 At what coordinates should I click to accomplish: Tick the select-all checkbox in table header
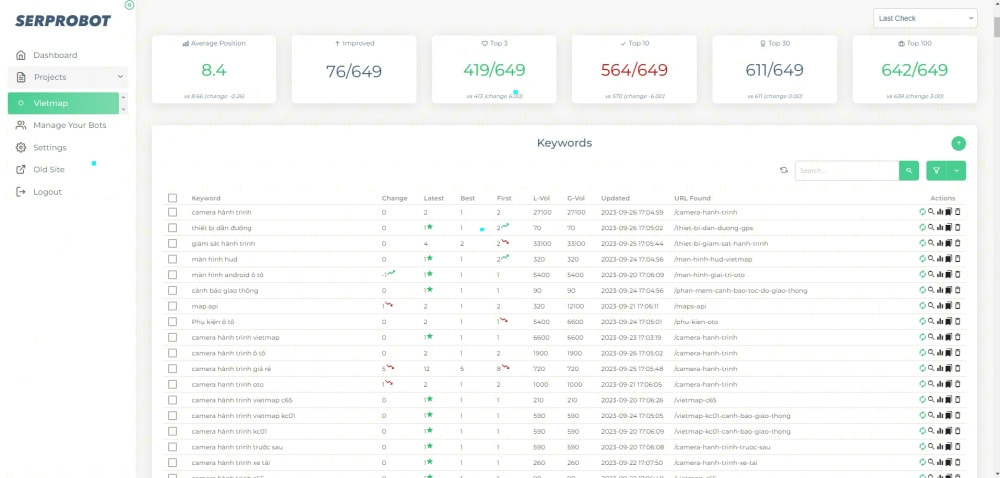tap(172, 198)
